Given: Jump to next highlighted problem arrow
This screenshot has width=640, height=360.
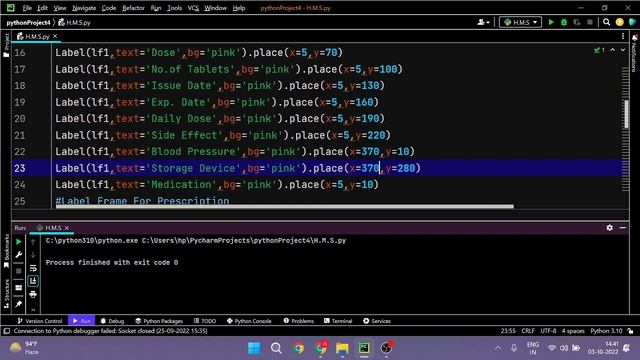Looking at the screenshot, I should pos(623,50).
